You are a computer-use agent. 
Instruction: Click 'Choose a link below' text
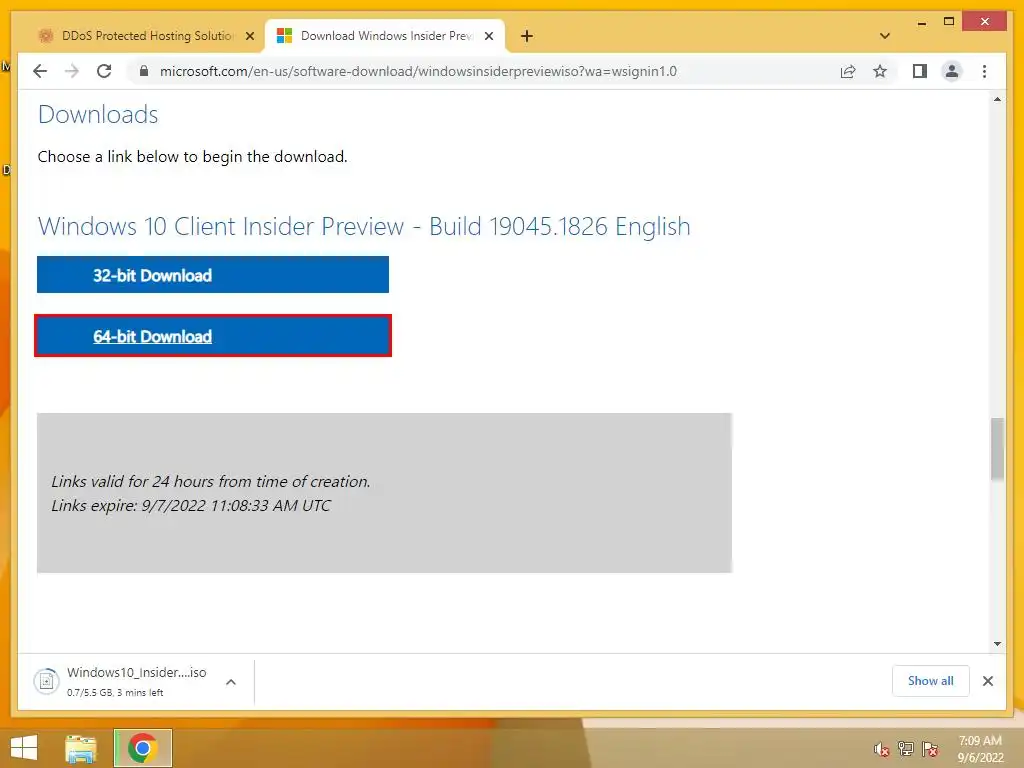pos(192,157)
